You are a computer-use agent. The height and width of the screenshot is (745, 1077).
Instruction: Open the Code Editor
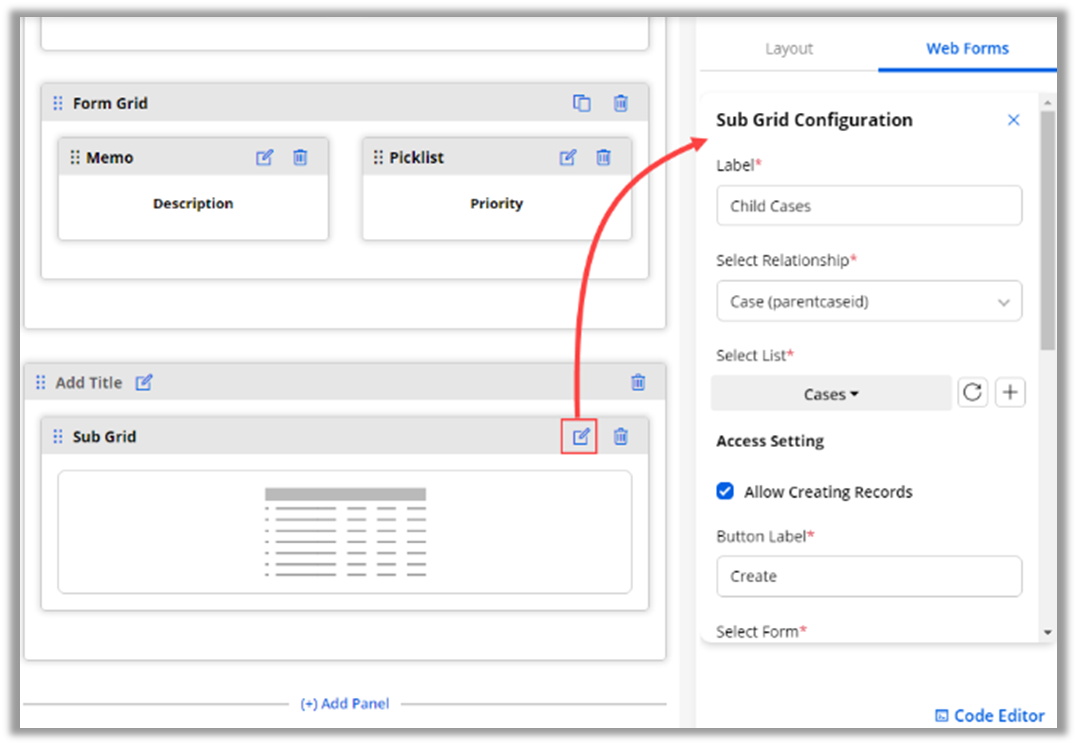pos(990,715)
